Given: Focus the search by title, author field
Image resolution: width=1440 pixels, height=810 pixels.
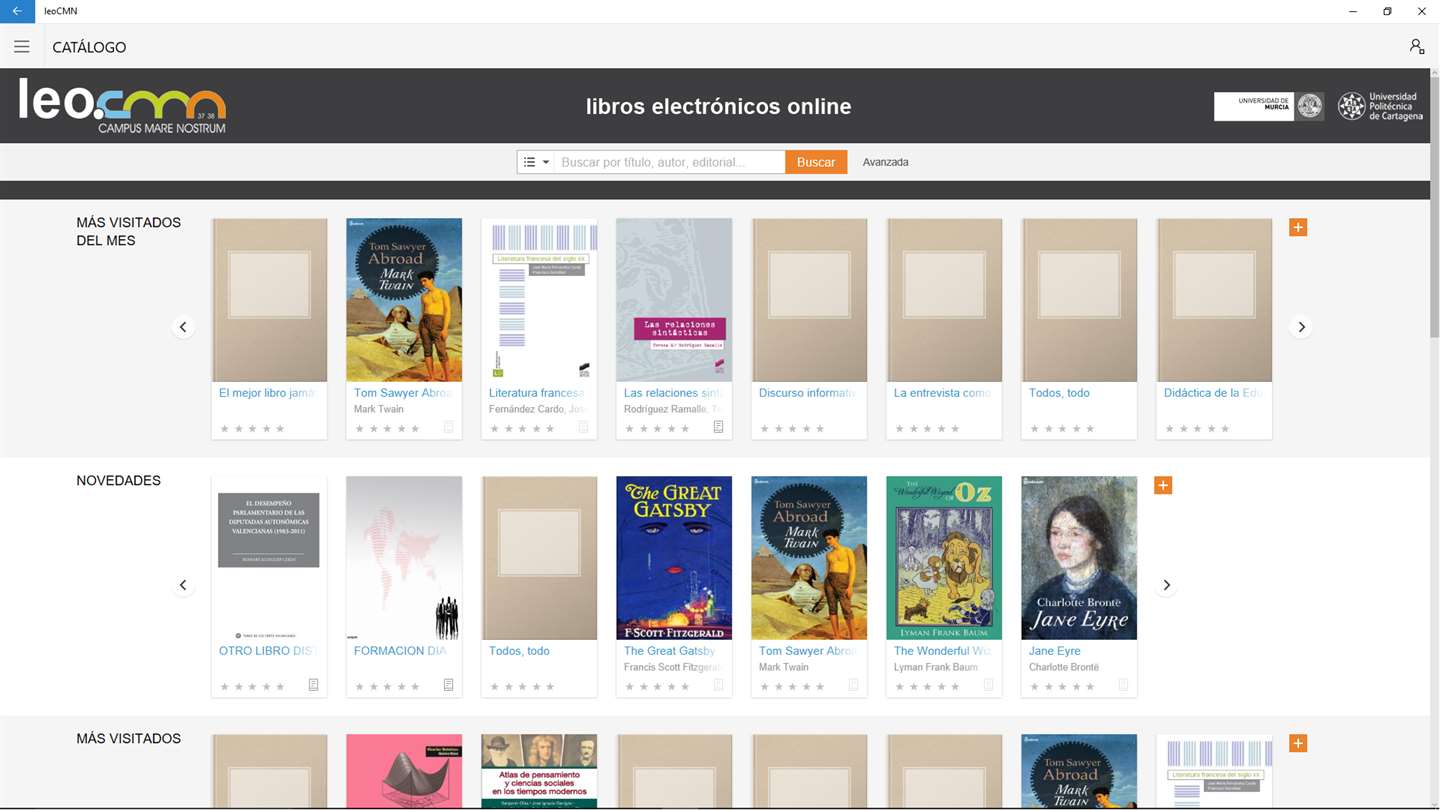Looking at the screenshot, I should (x=670, y=162).
